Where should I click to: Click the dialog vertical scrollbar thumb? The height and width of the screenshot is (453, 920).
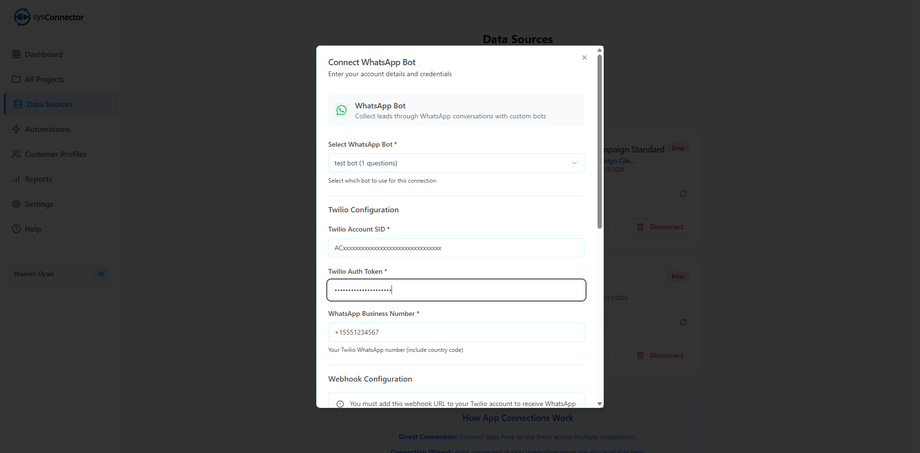pos(600,141)
